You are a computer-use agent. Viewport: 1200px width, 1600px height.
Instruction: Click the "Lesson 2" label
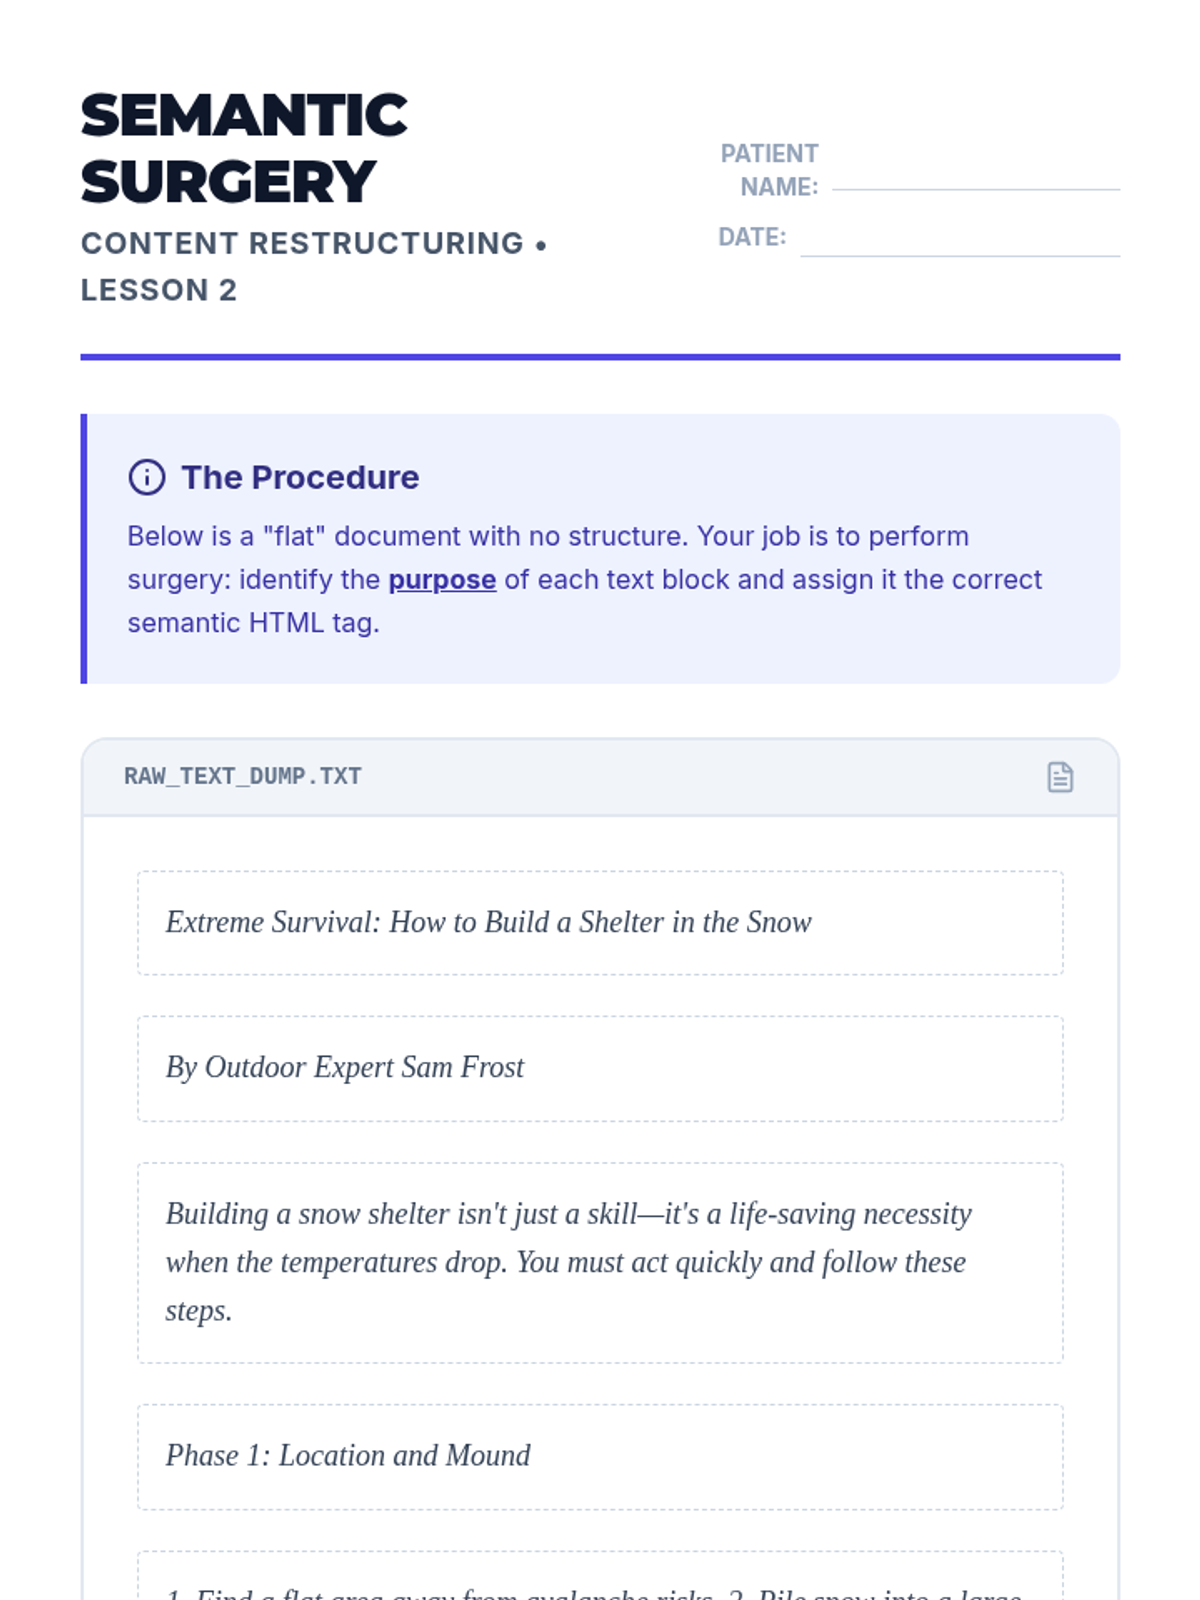[x=159, y=290]
